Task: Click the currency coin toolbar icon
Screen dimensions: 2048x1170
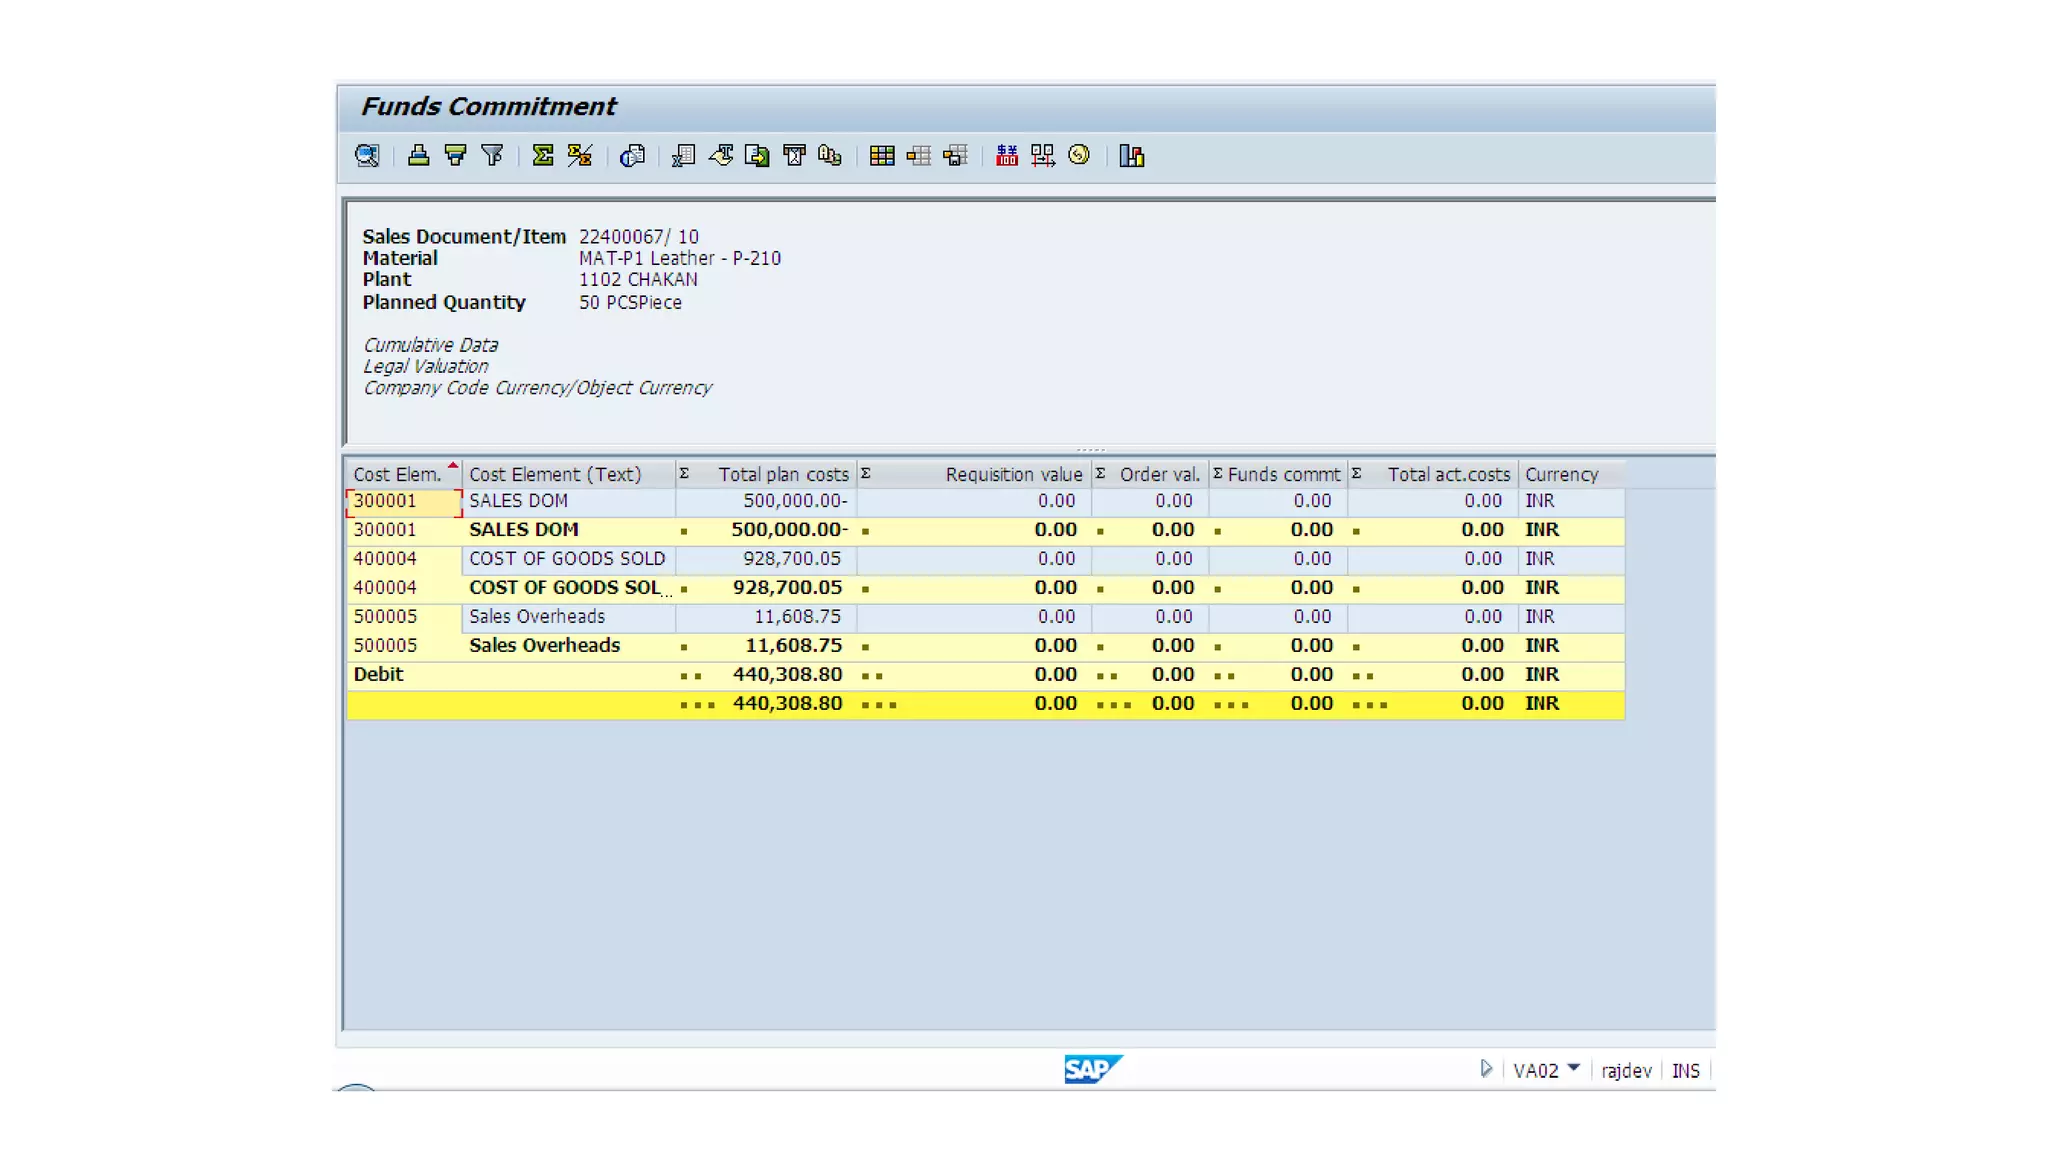Action: click(1079, 156)
